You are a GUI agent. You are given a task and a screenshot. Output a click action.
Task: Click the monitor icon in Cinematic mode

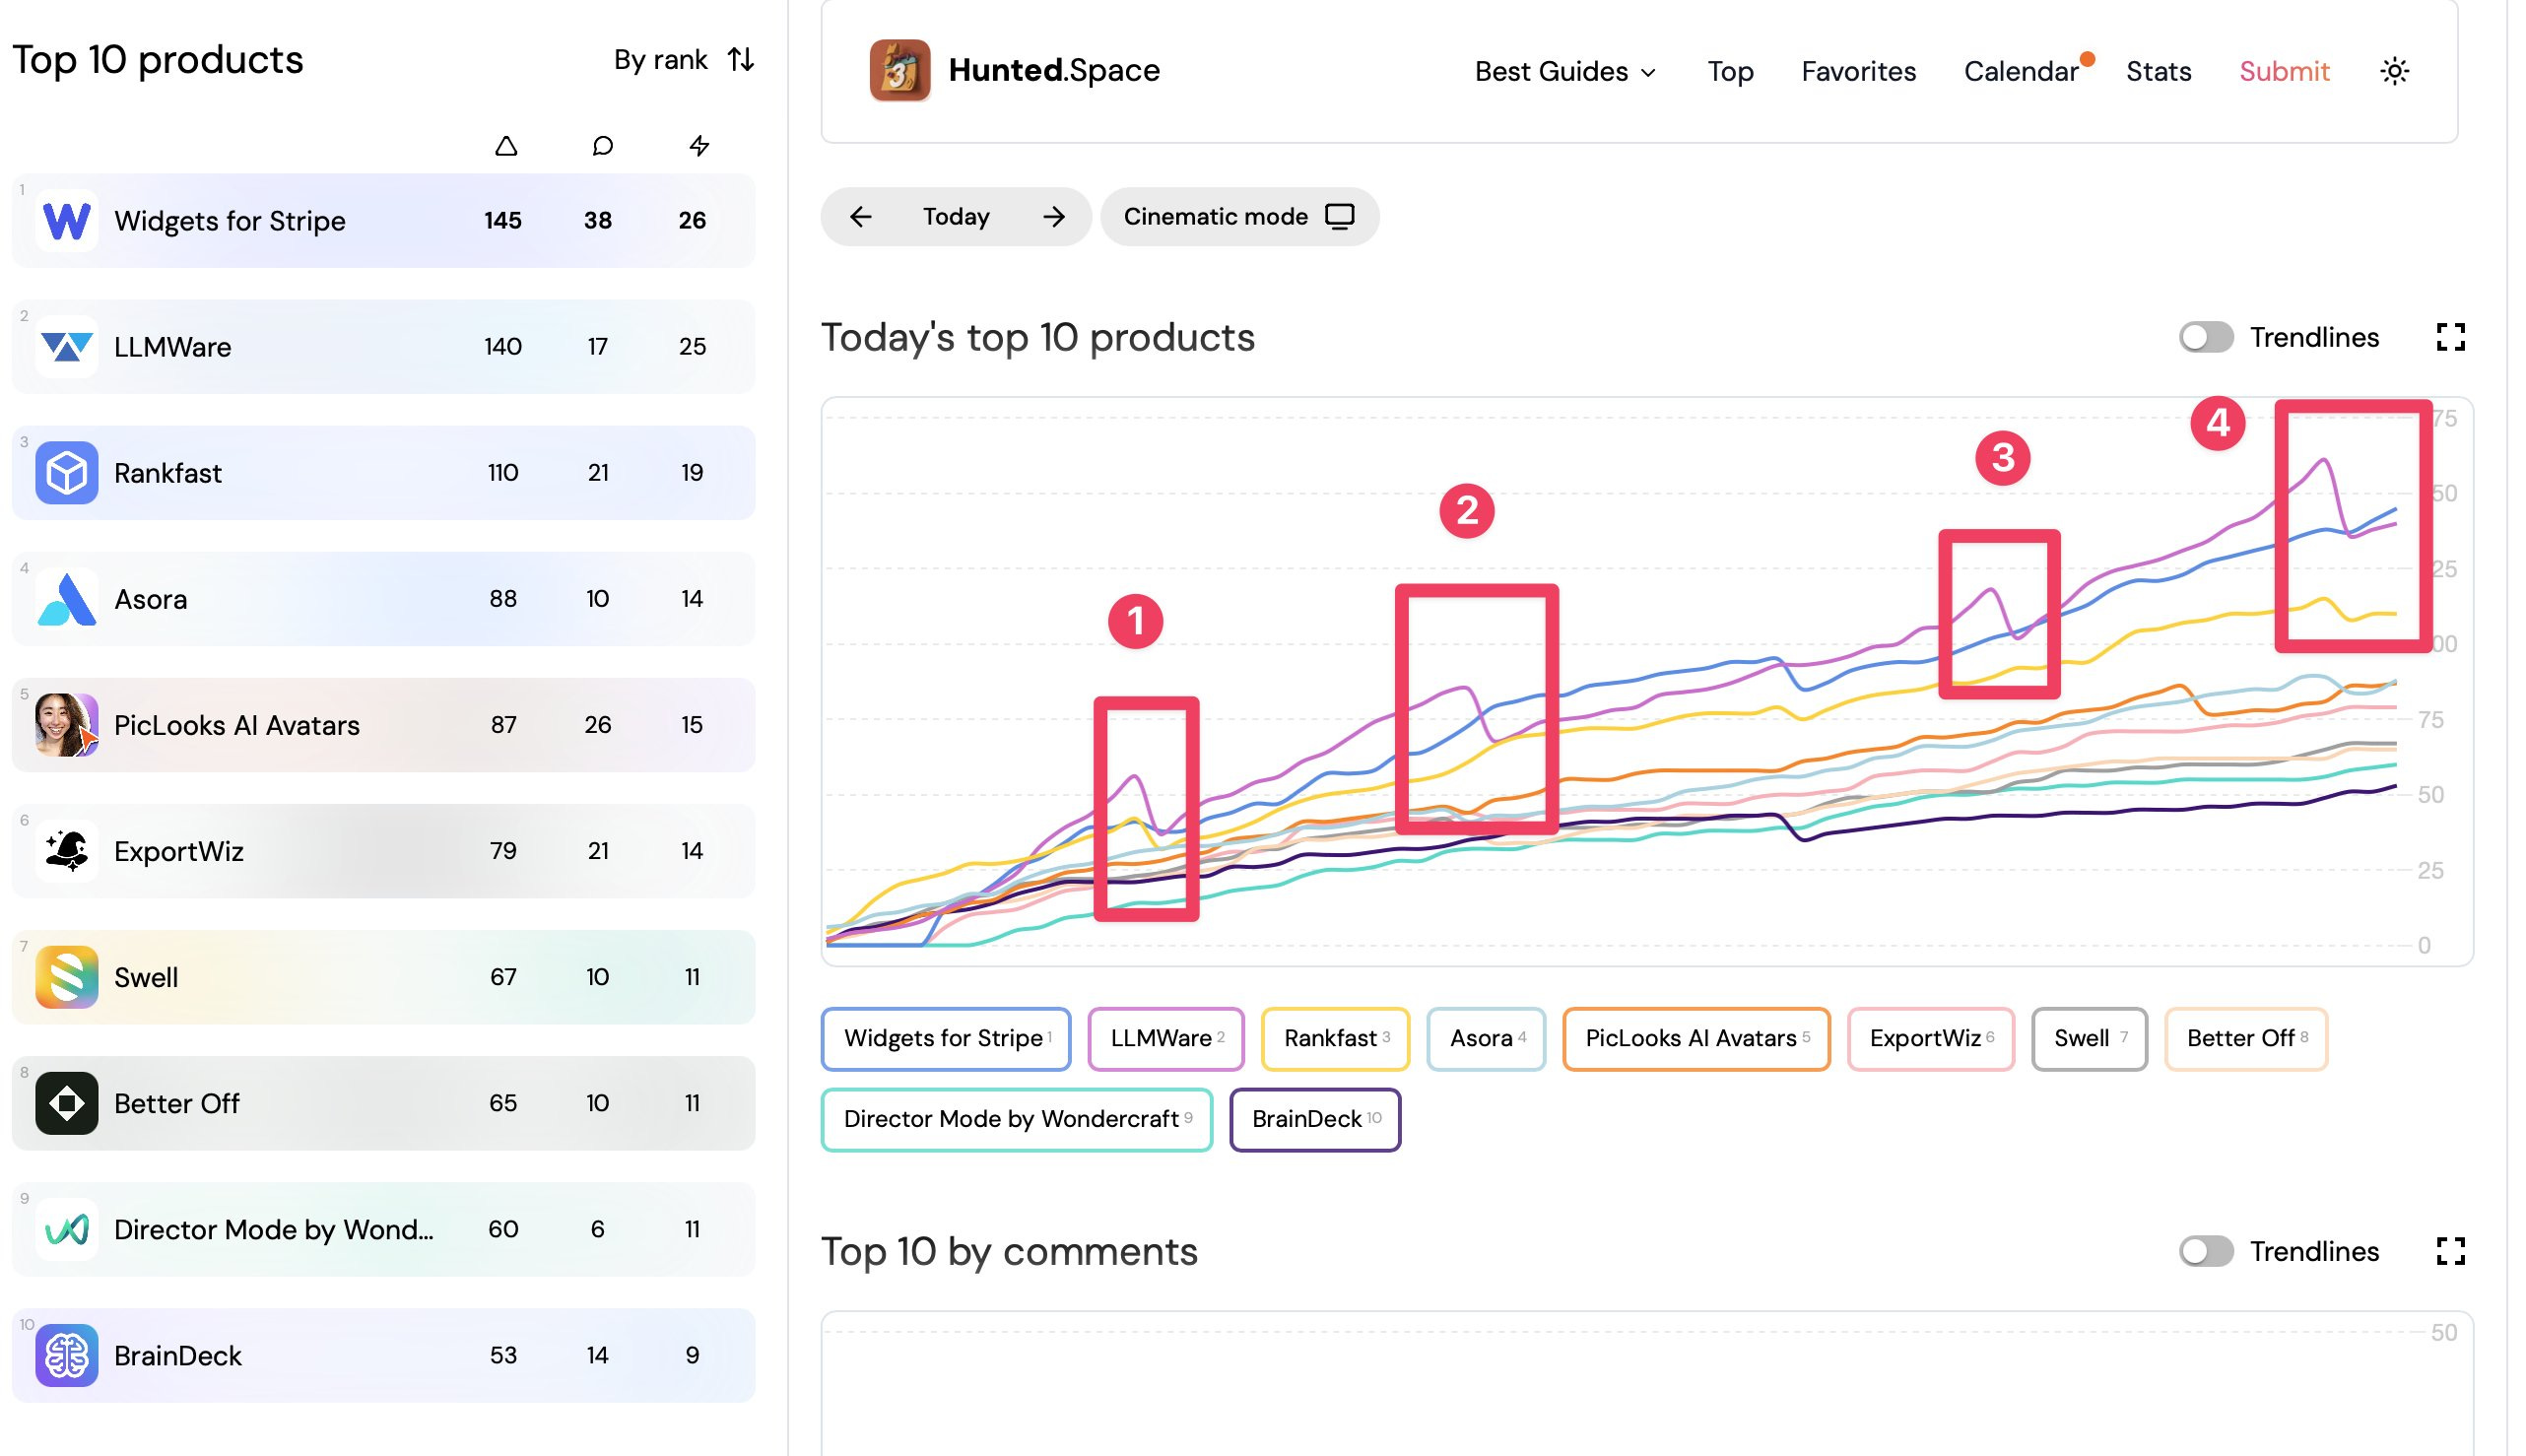(x=1340, y=216)
